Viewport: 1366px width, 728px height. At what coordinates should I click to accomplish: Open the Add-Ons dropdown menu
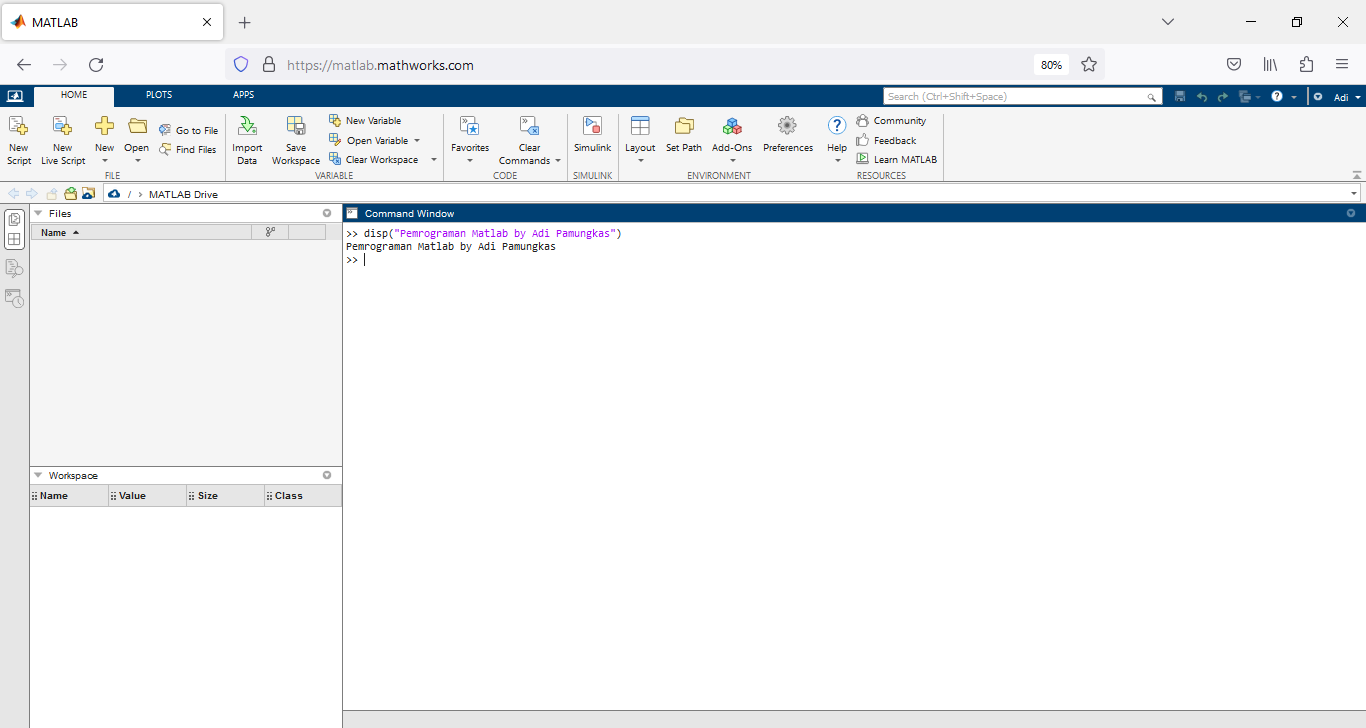pos(732,160)
